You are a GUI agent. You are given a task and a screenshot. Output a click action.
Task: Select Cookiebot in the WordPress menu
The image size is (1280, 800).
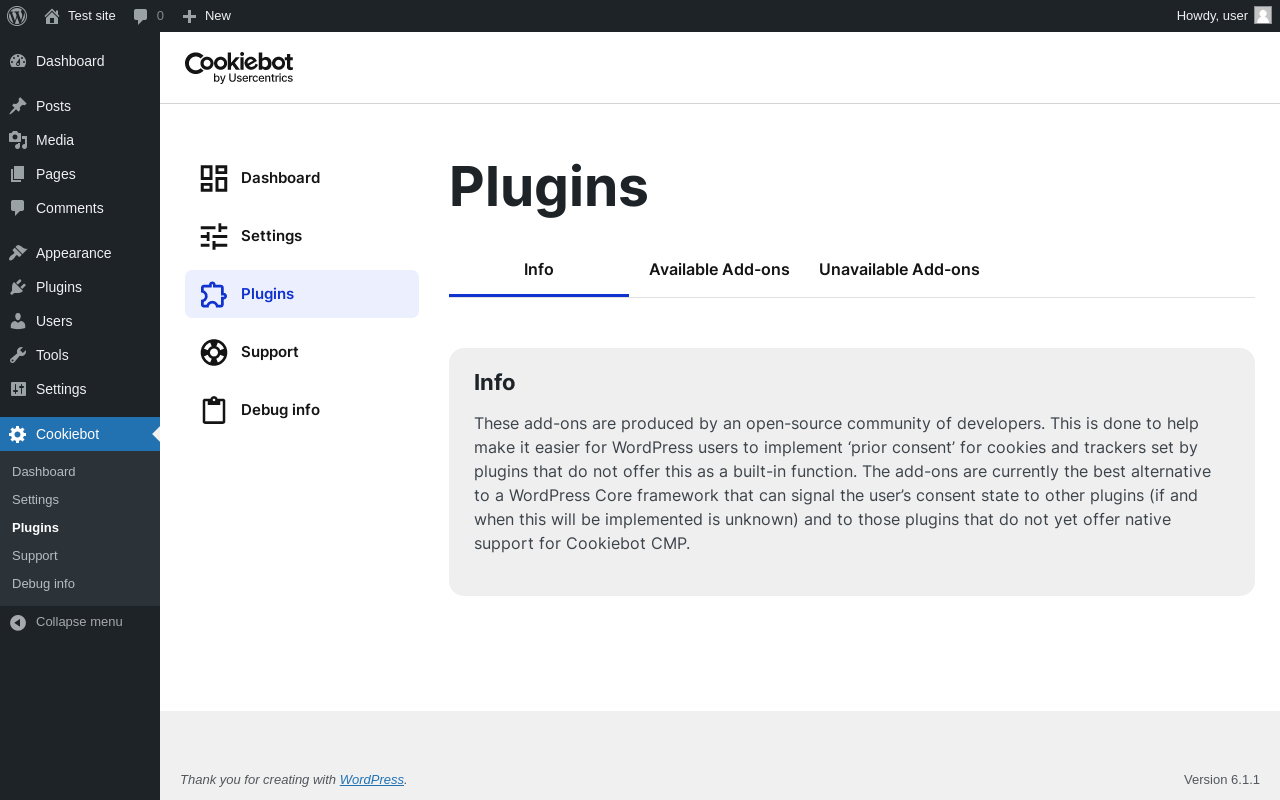[80, 434]
